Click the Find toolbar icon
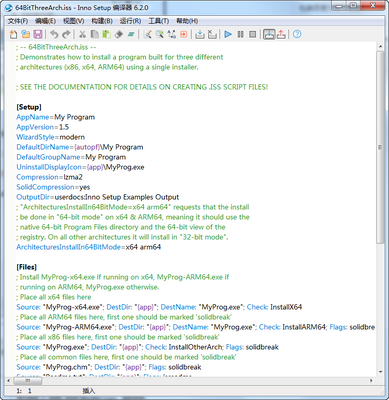389x400 pixels. [147, 34]
